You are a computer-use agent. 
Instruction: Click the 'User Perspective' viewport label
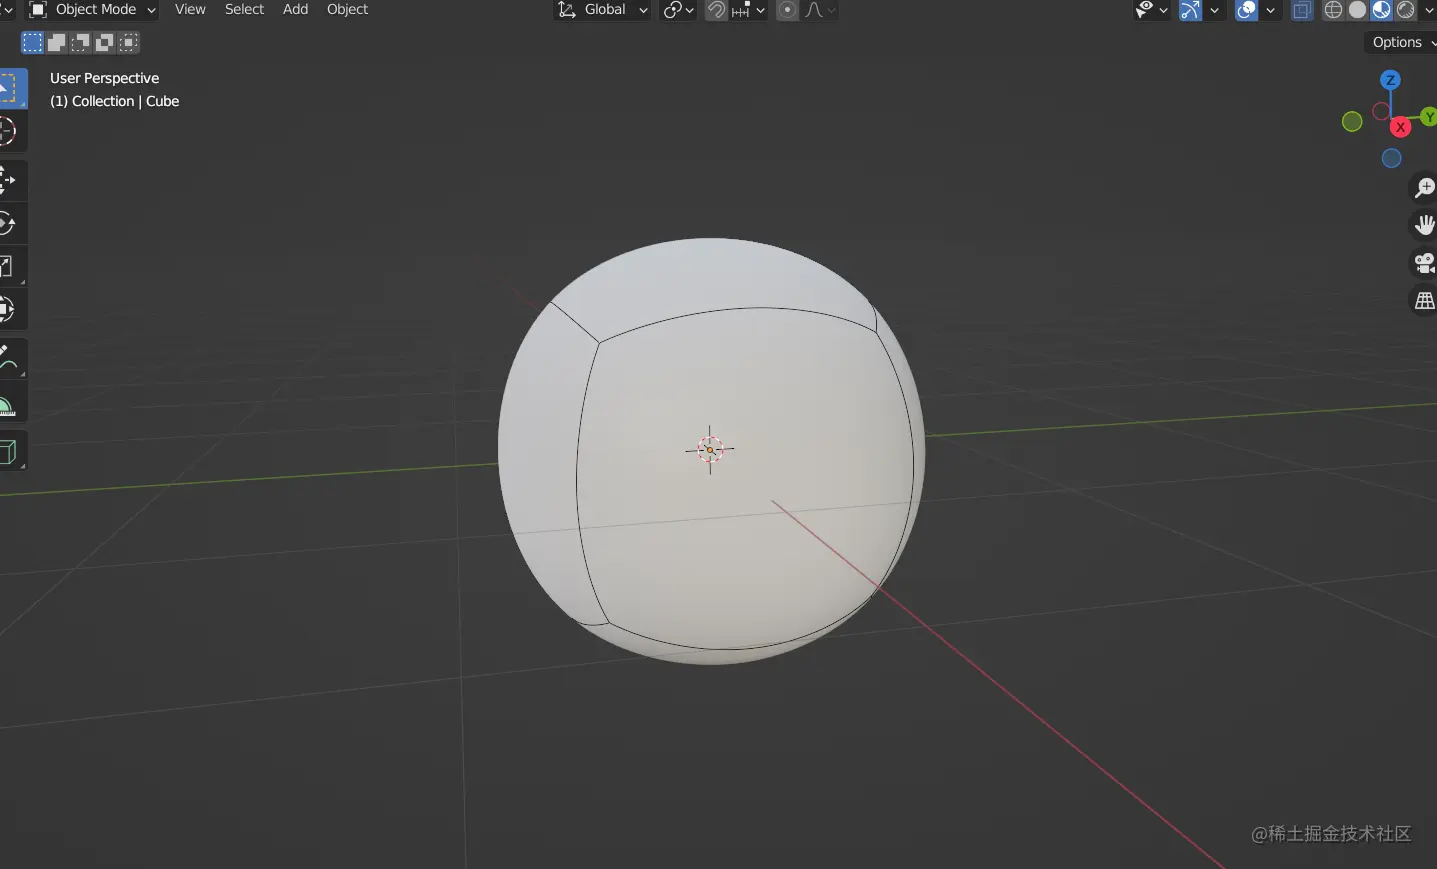(104, 78)
